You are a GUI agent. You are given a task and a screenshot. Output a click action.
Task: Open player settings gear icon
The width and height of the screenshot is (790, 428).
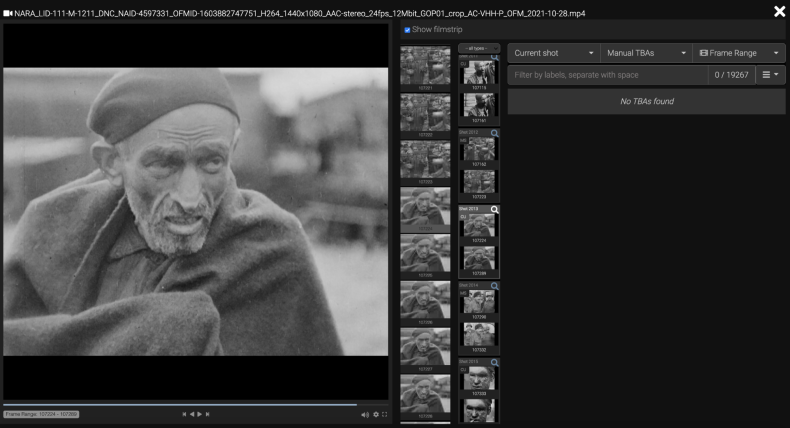tap(376, 414)
